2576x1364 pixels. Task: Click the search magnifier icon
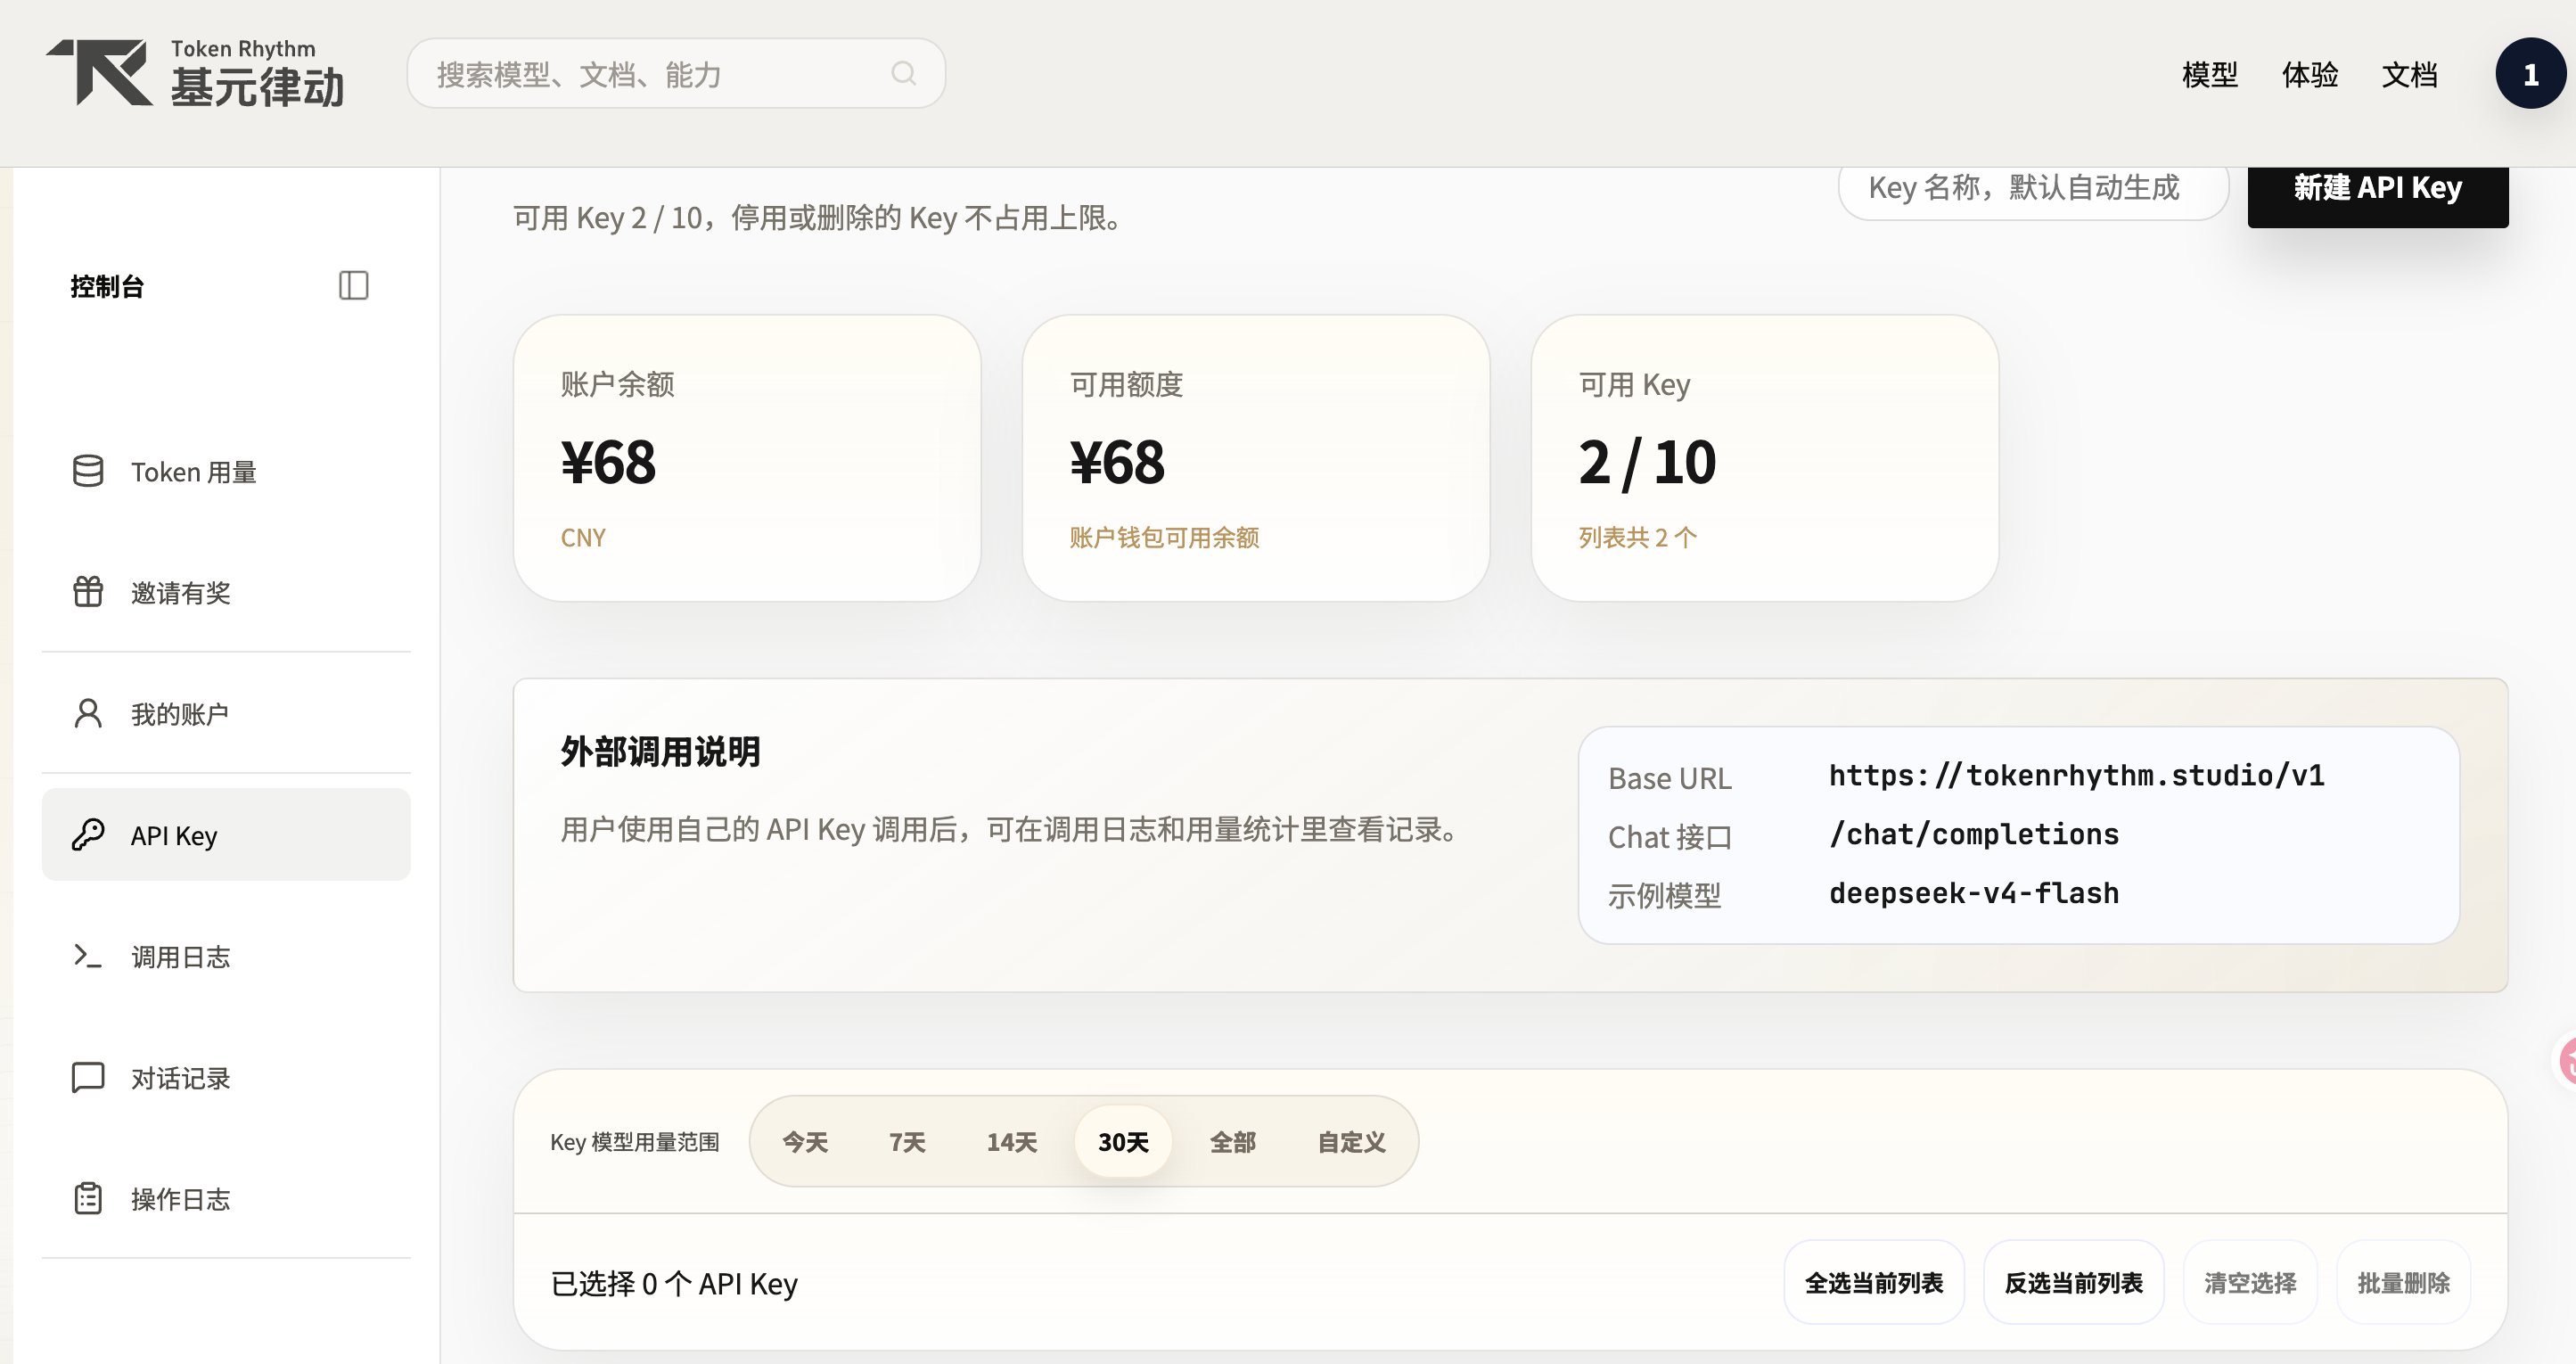tap(903, 73)
